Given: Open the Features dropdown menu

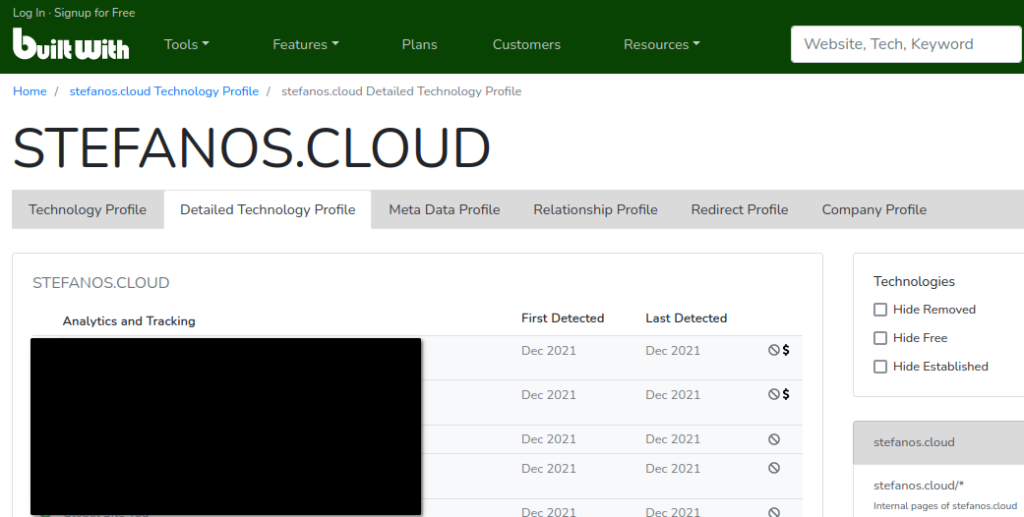Looking at the screenshot, I should coord(306,44).
